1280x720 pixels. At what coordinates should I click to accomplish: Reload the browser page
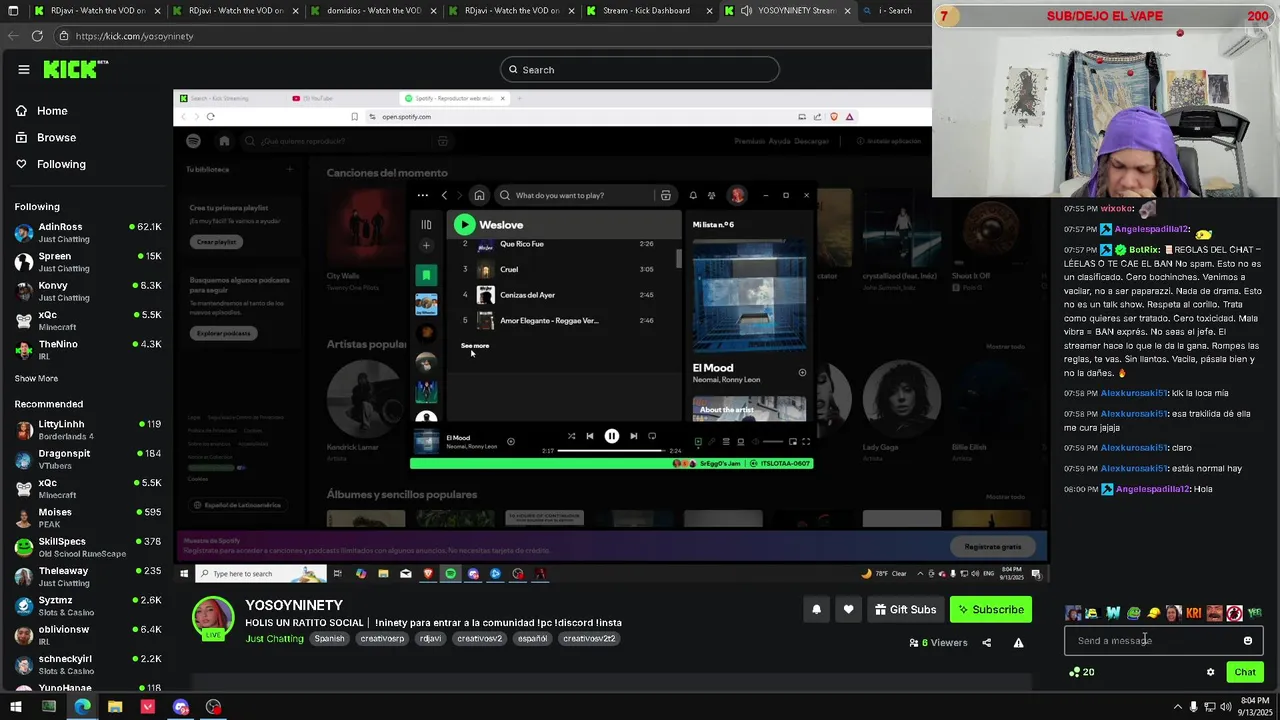pyautogui.click(x=37, y=36)
